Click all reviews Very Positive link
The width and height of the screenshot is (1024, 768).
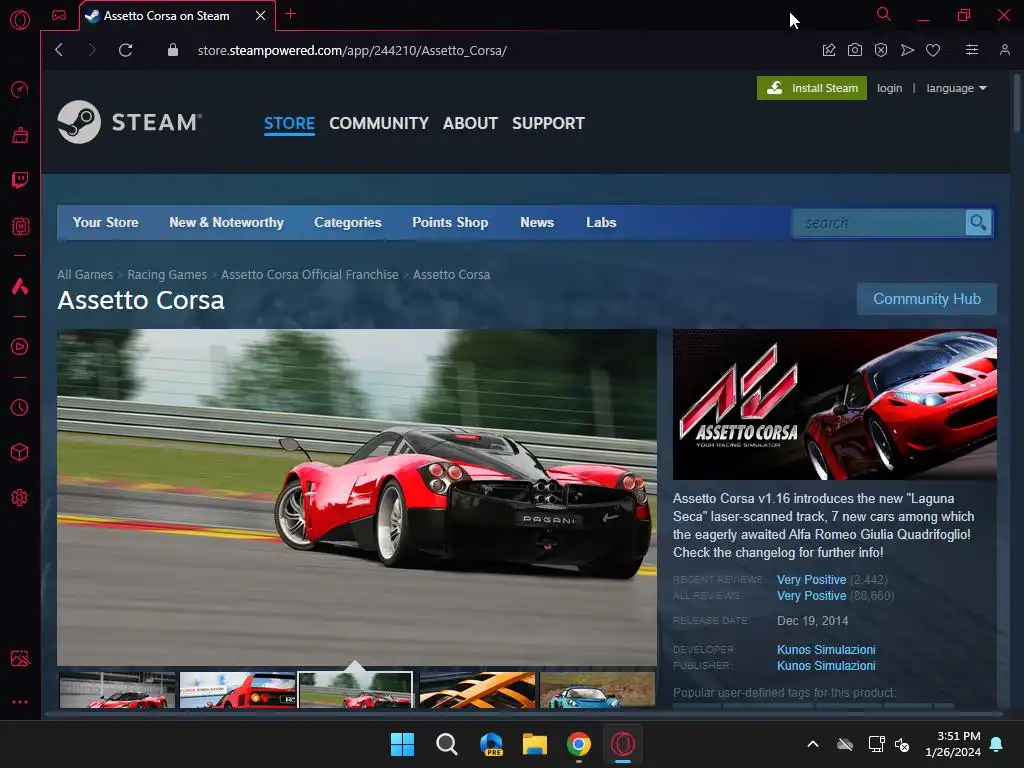pos(812,596)
